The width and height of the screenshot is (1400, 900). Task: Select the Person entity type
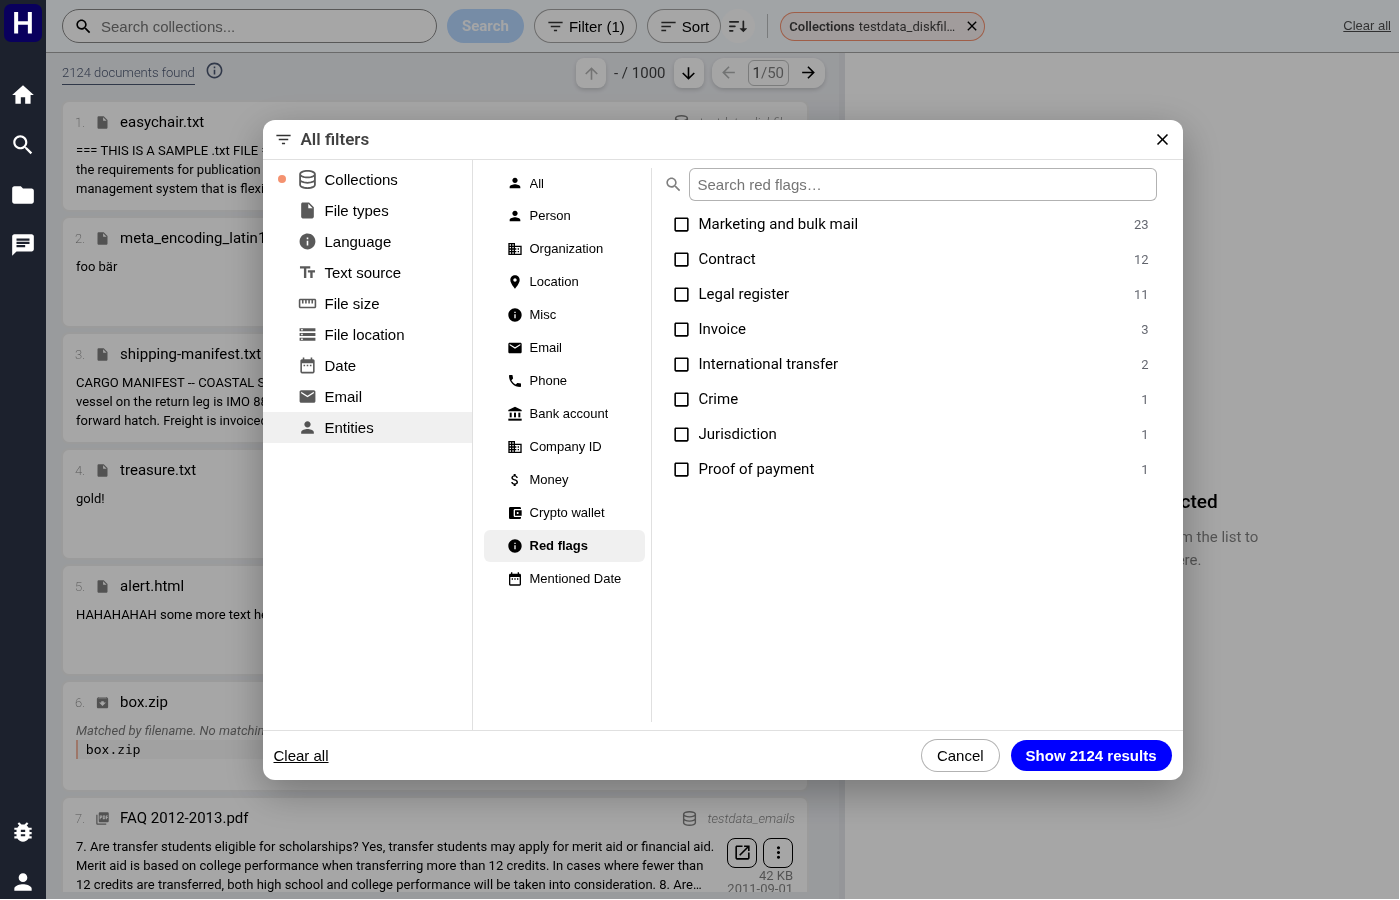(x=564, y=216)
